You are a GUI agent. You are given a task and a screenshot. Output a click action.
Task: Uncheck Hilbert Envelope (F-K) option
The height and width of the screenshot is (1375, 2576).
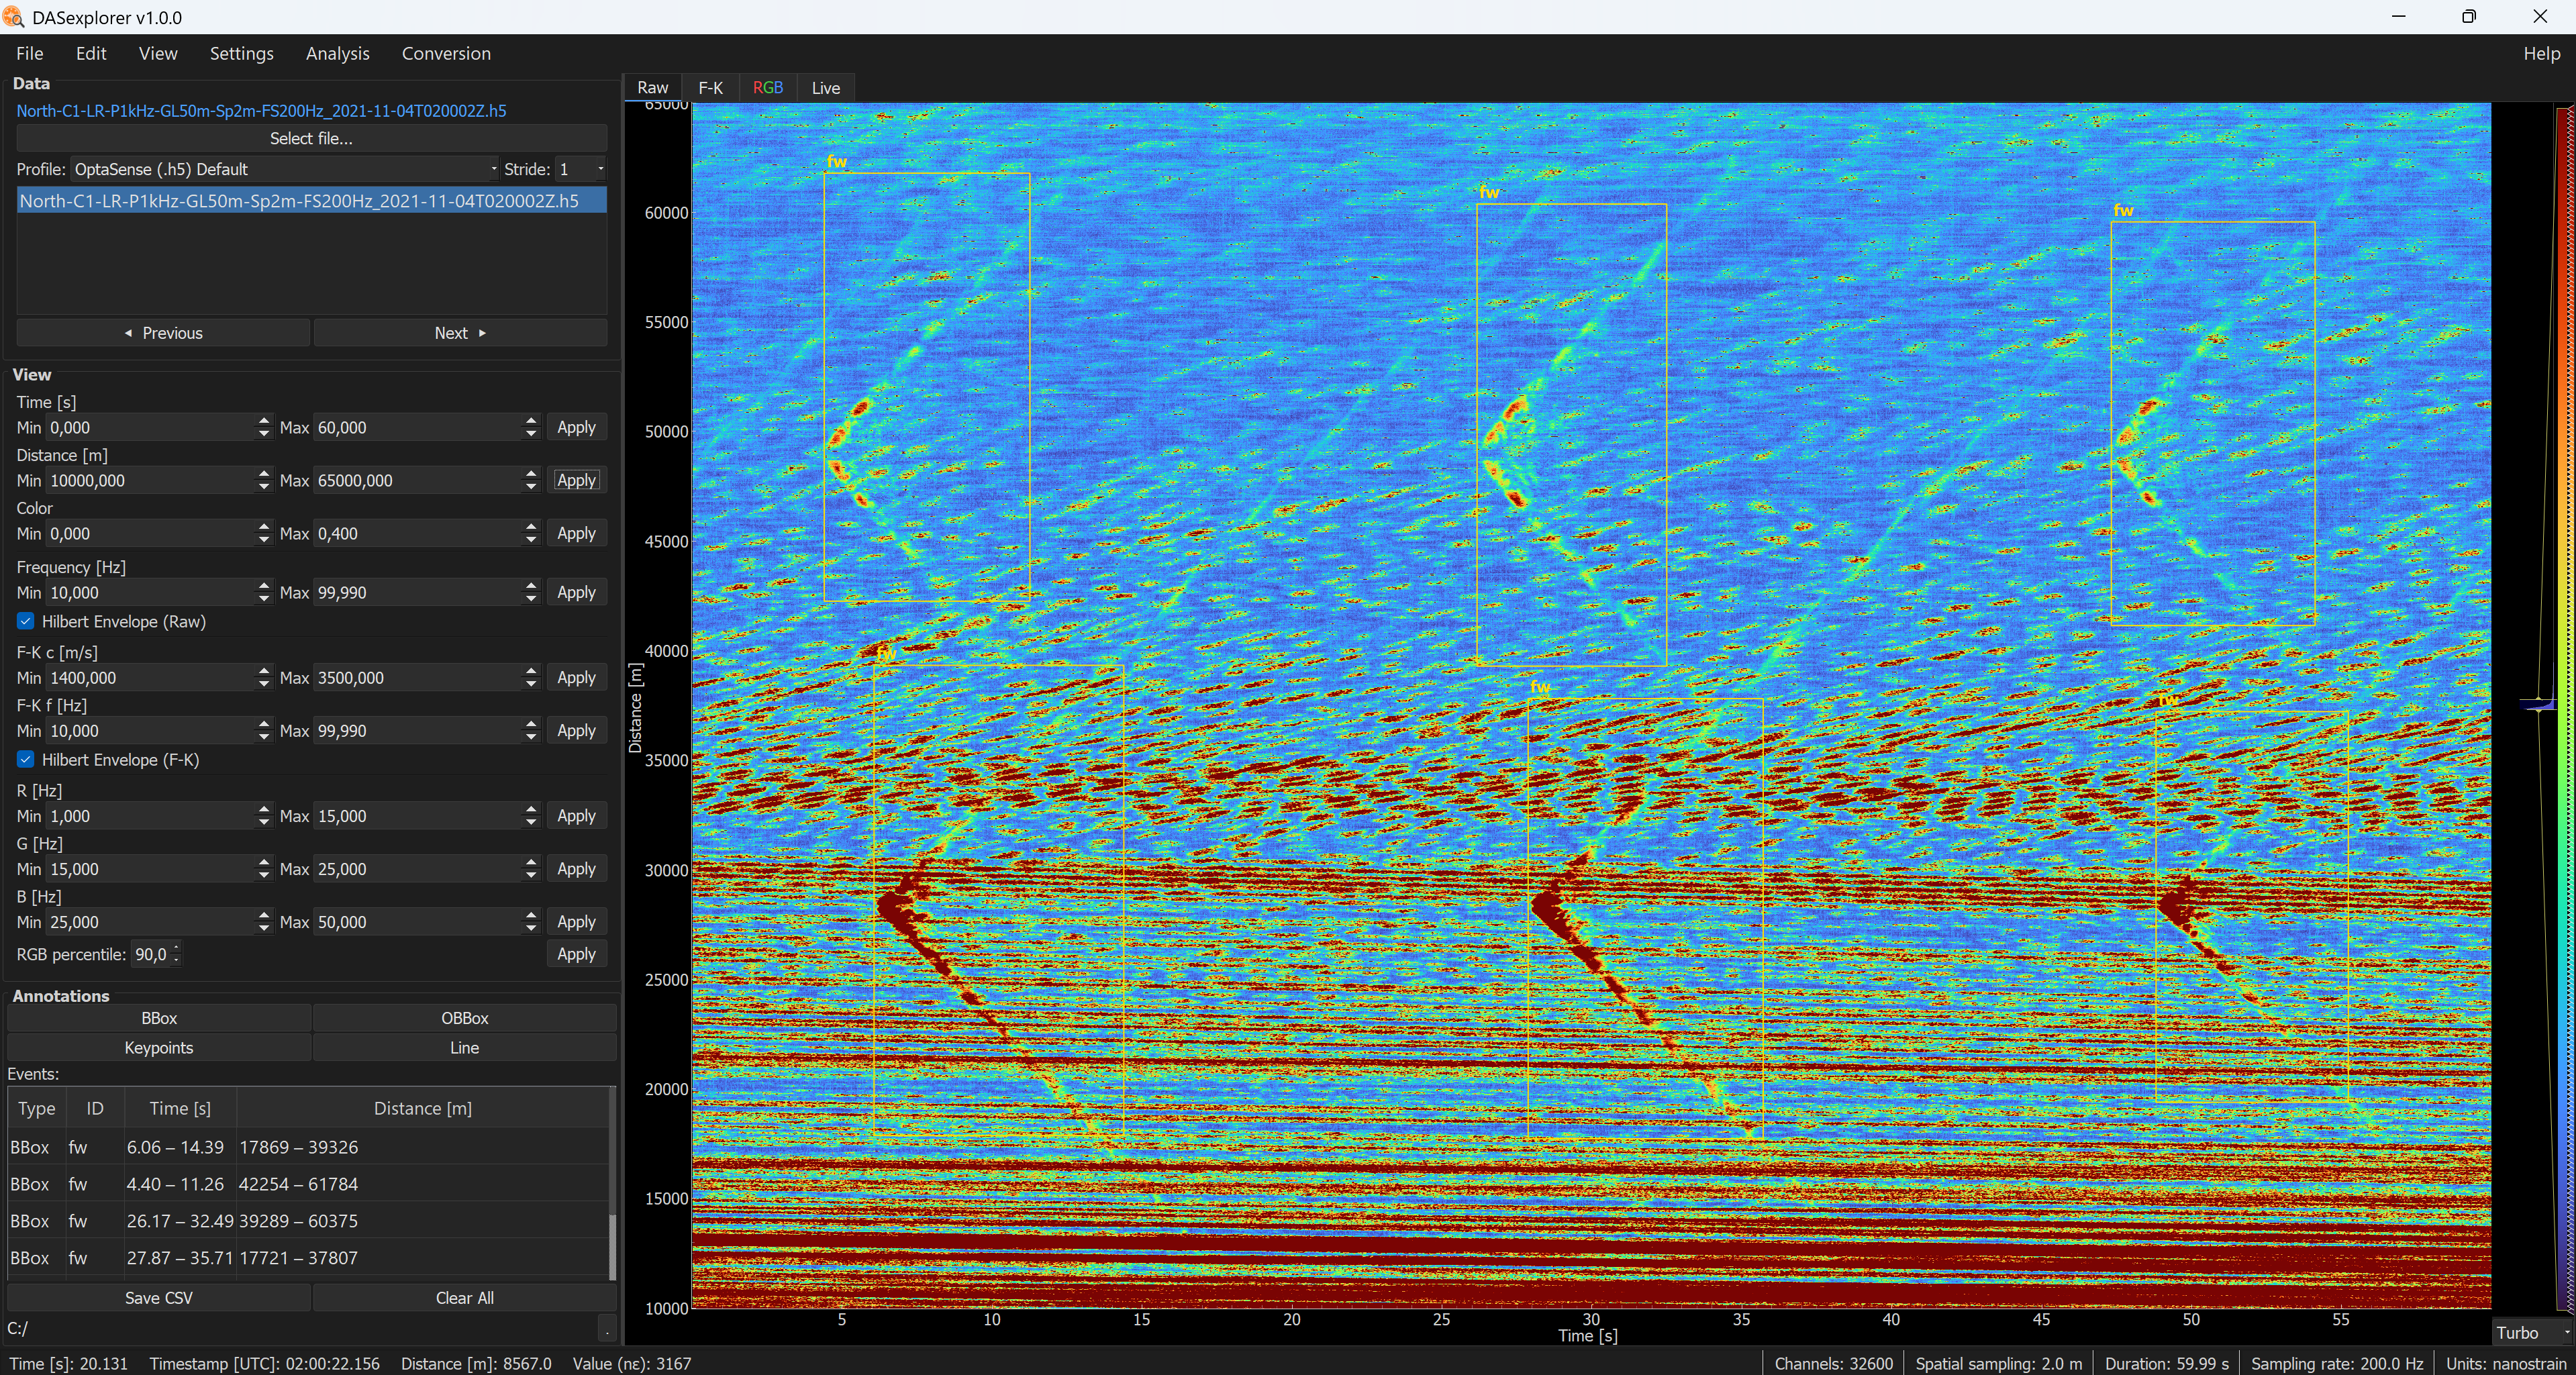[26, 760]
